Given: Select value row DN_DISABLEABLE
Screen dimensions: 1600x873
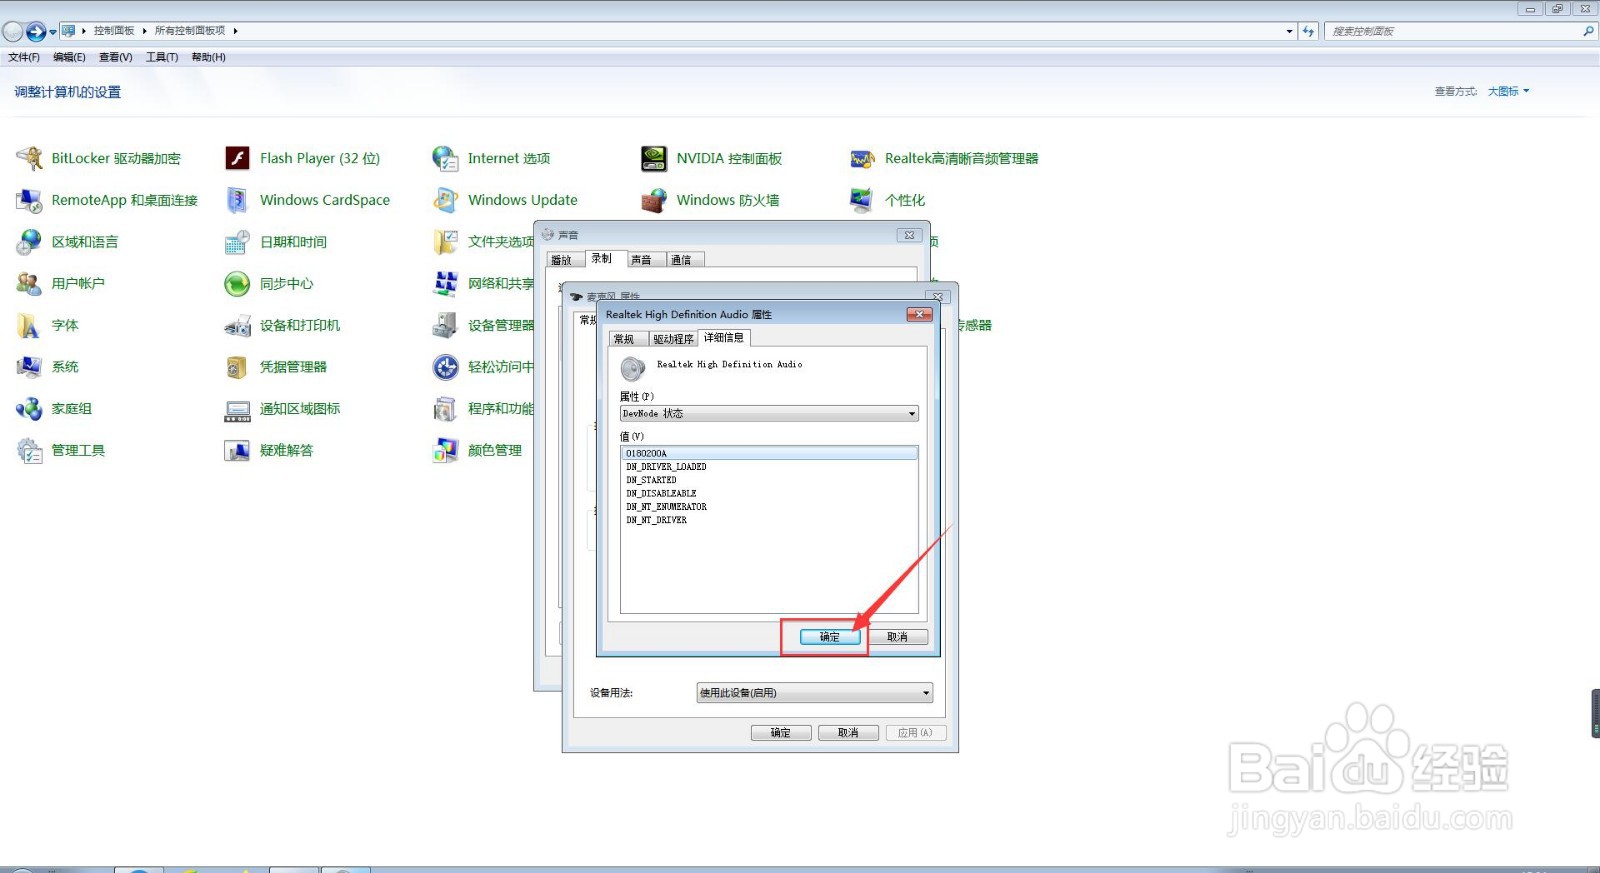Looking at the screenshot, I should point(769,494).
